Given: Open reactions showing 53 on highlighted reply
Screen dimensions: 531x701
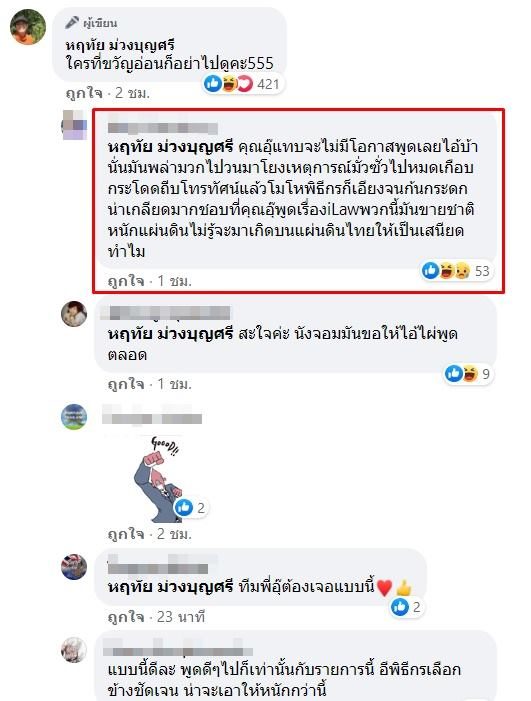Looking at the screenshot, I should tap(456, 270).
